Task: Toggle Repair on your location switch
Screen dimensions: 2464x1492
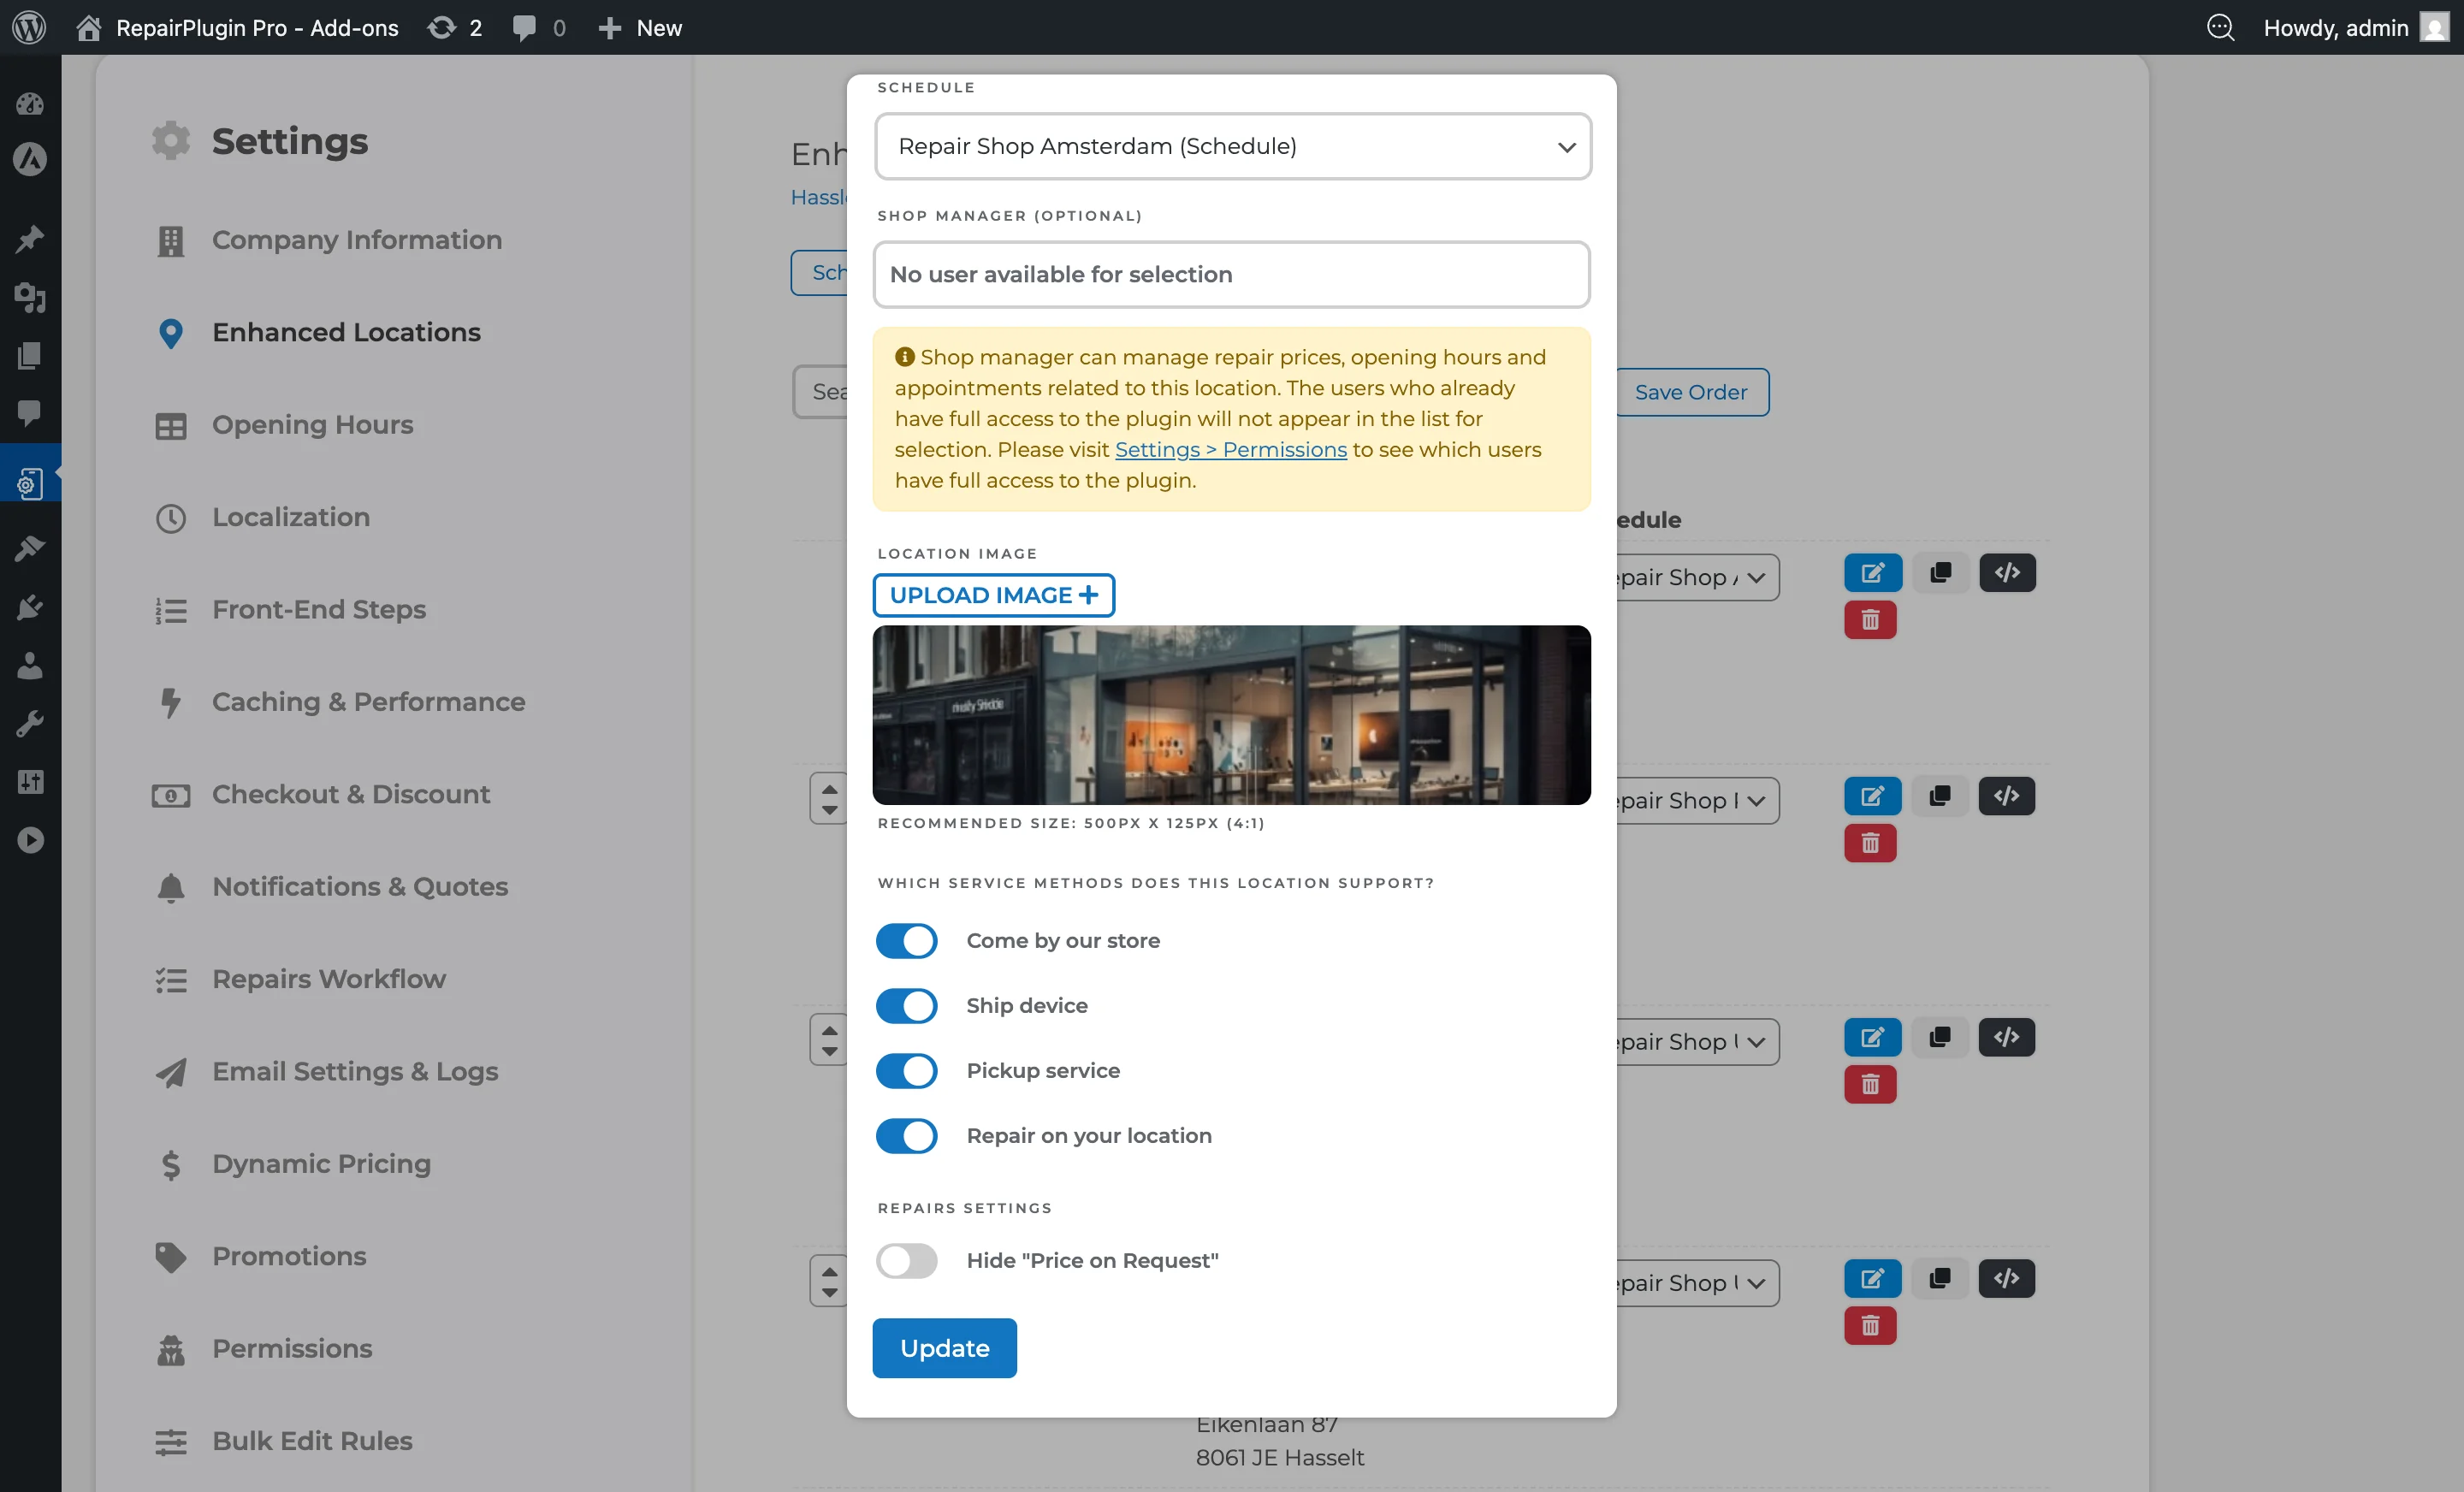Action: (907, 1136)
